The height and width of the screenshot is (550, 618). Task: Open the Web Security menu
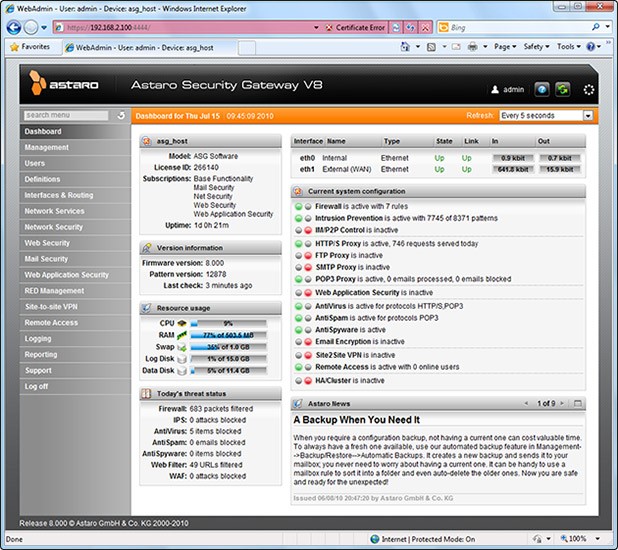[75, 243]
